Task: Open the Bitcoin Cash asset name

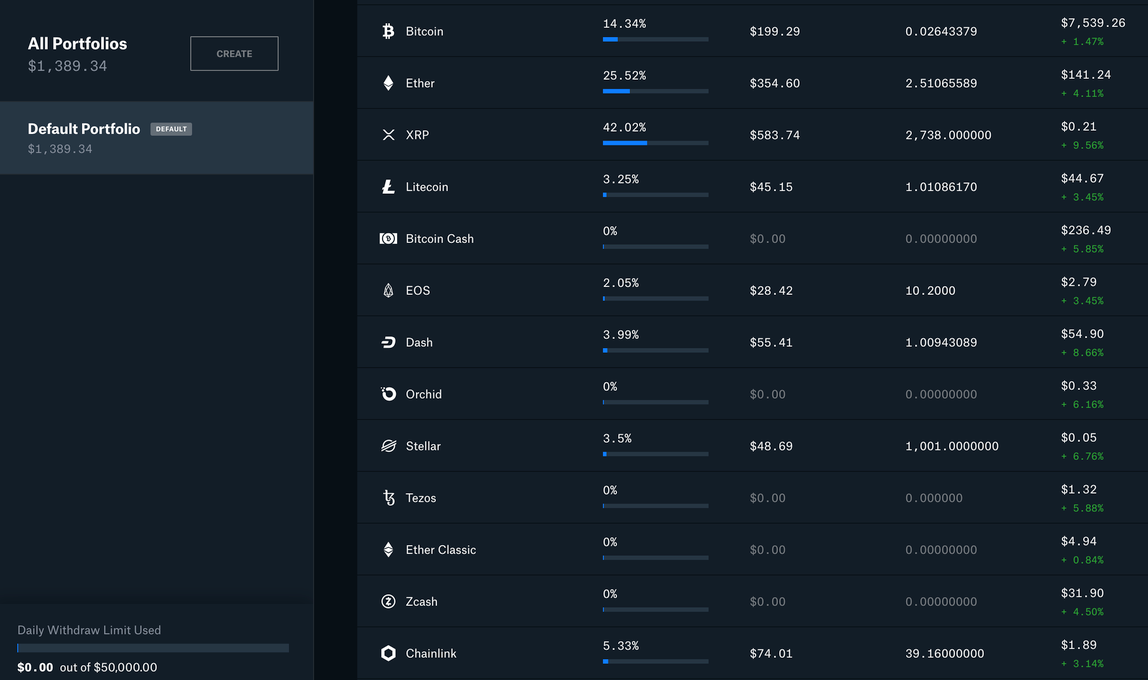Action: (x=440, y=239)
